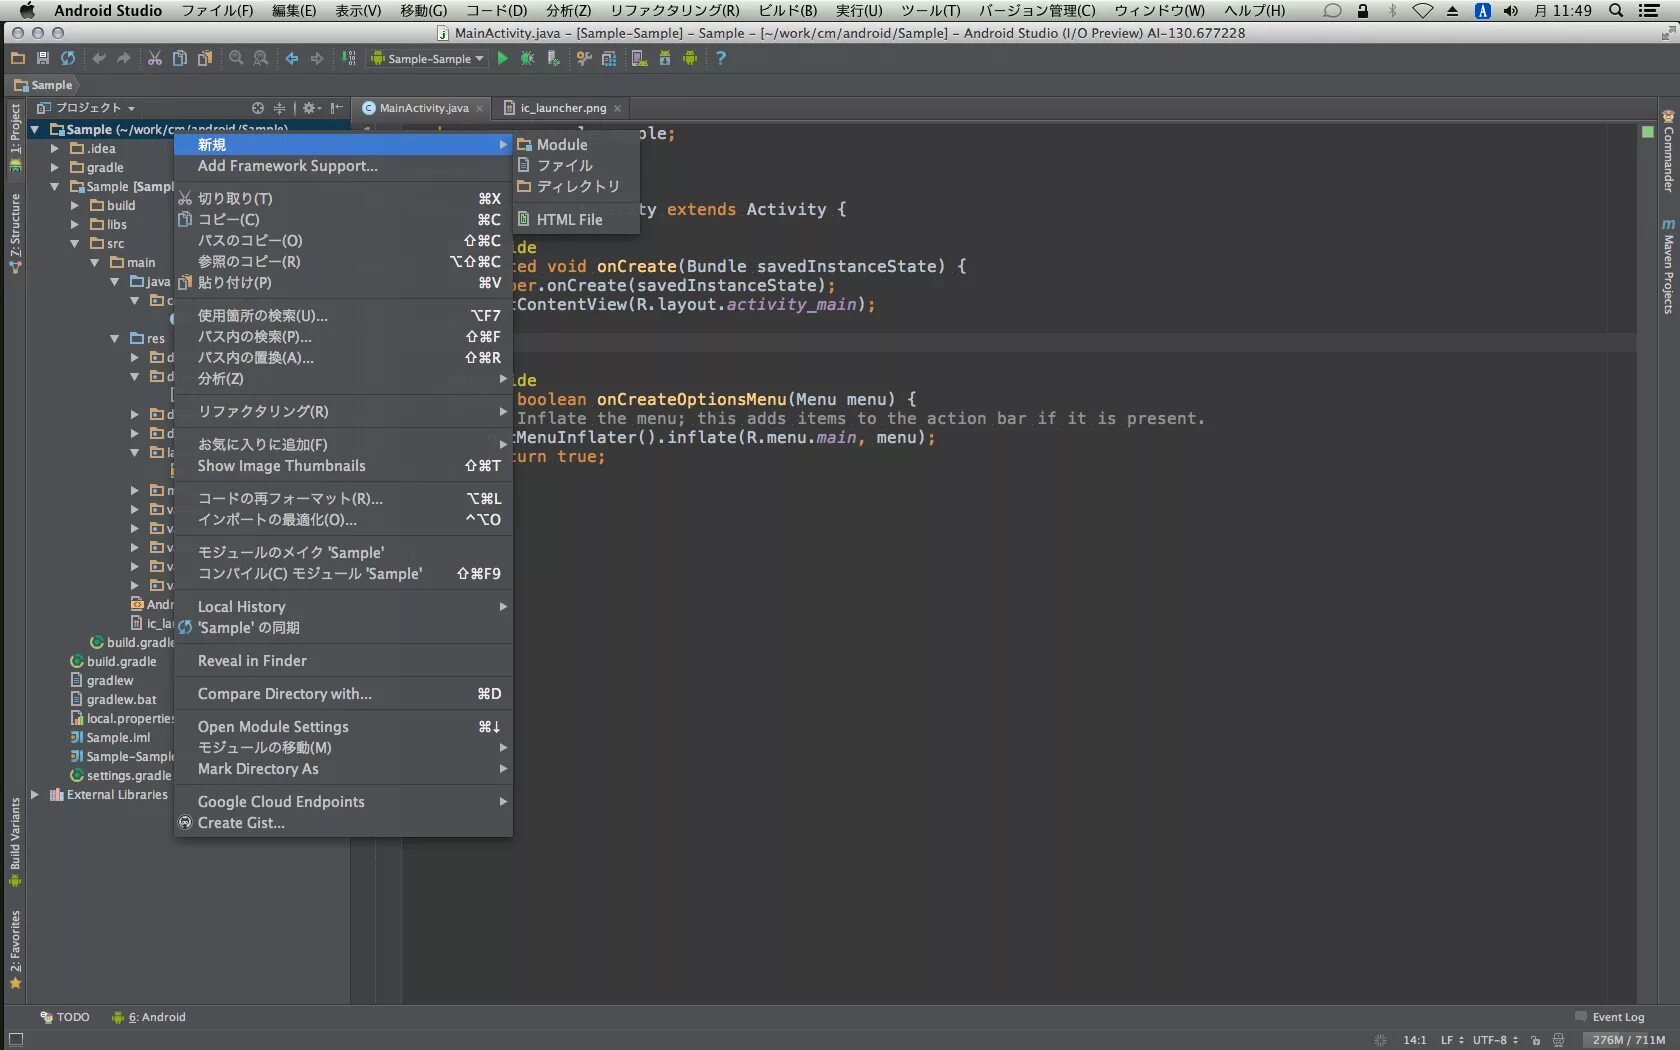
Task: Click the Attach debugger toolbar icon
Action: click(553, 59)
